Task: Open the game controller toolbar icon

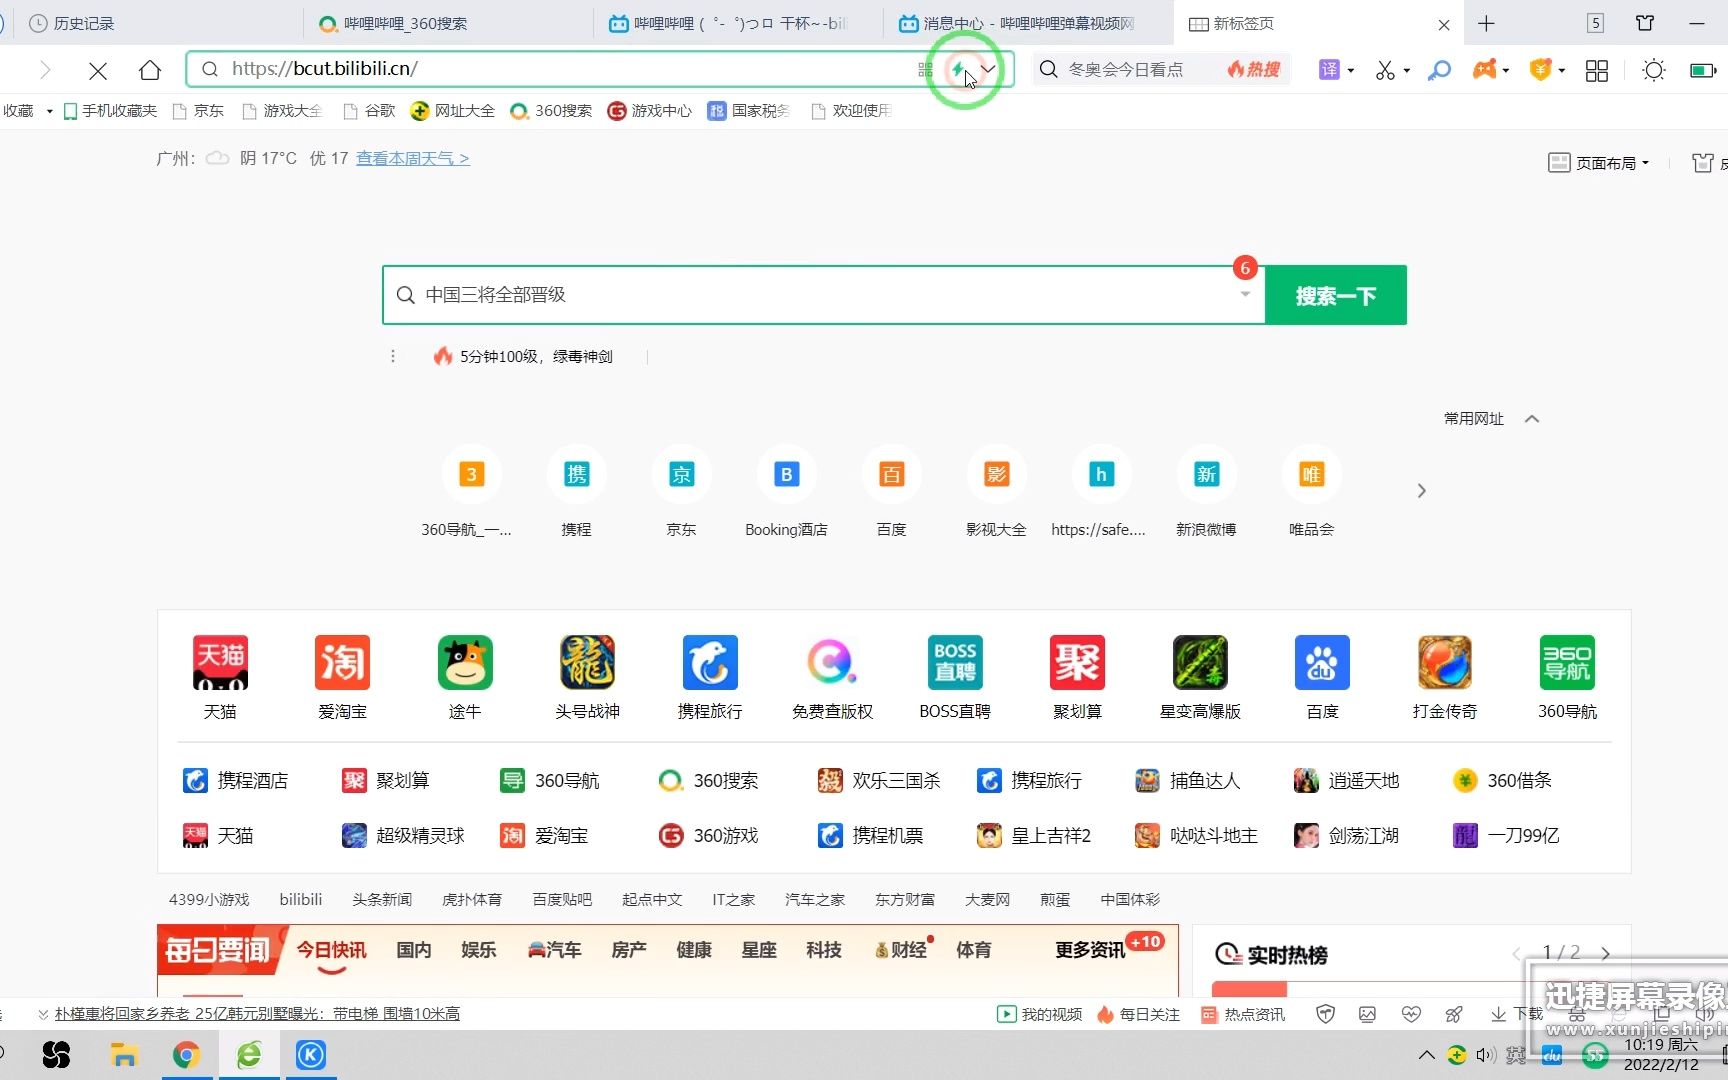Action: coord(1485,69)
